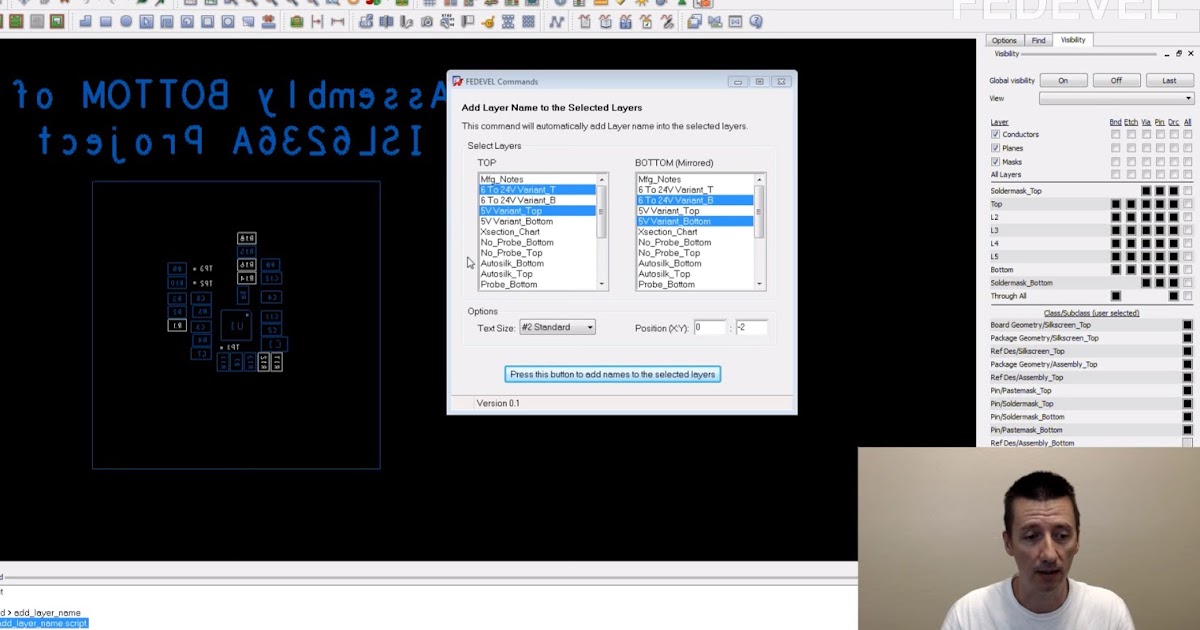Switch to the Options tab
Screen dimensions: 1200x630
(x=1004, y=41)
